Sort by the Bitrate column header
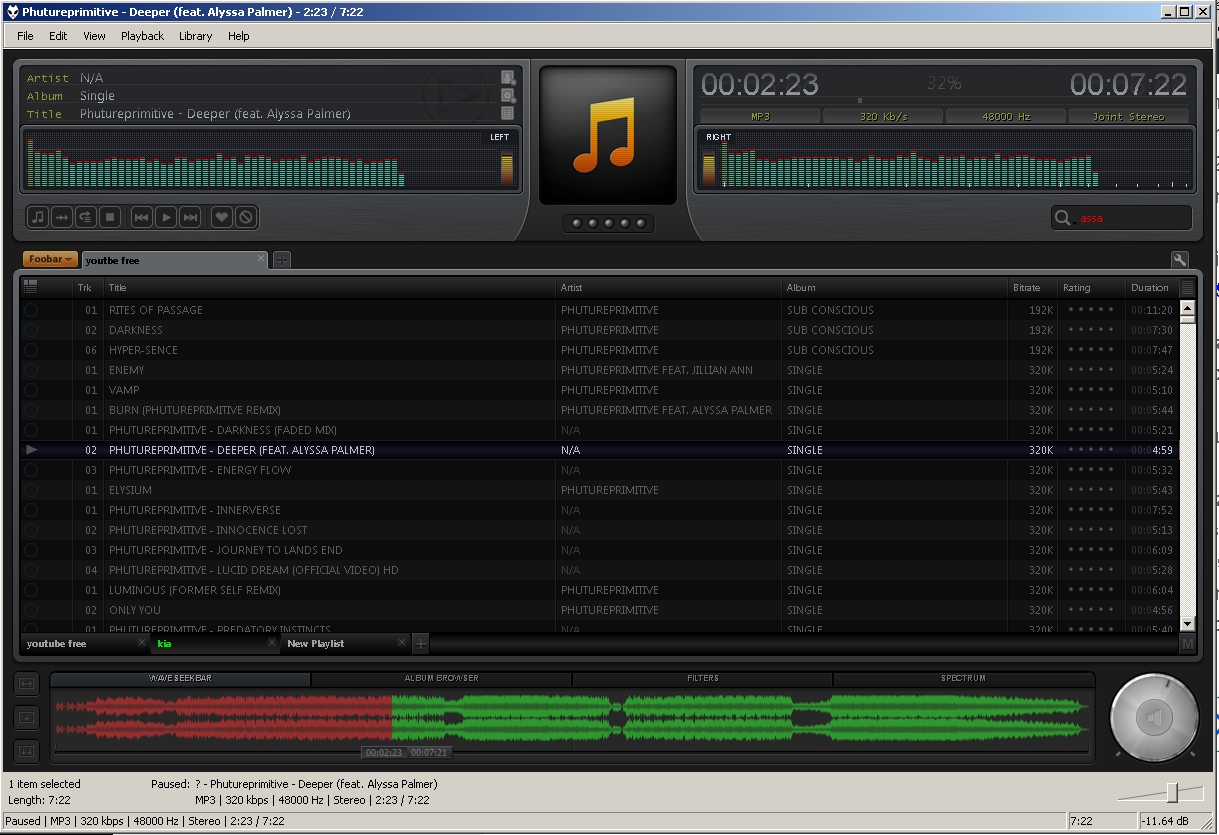The image size is (1219, 835). [1033, 287]
